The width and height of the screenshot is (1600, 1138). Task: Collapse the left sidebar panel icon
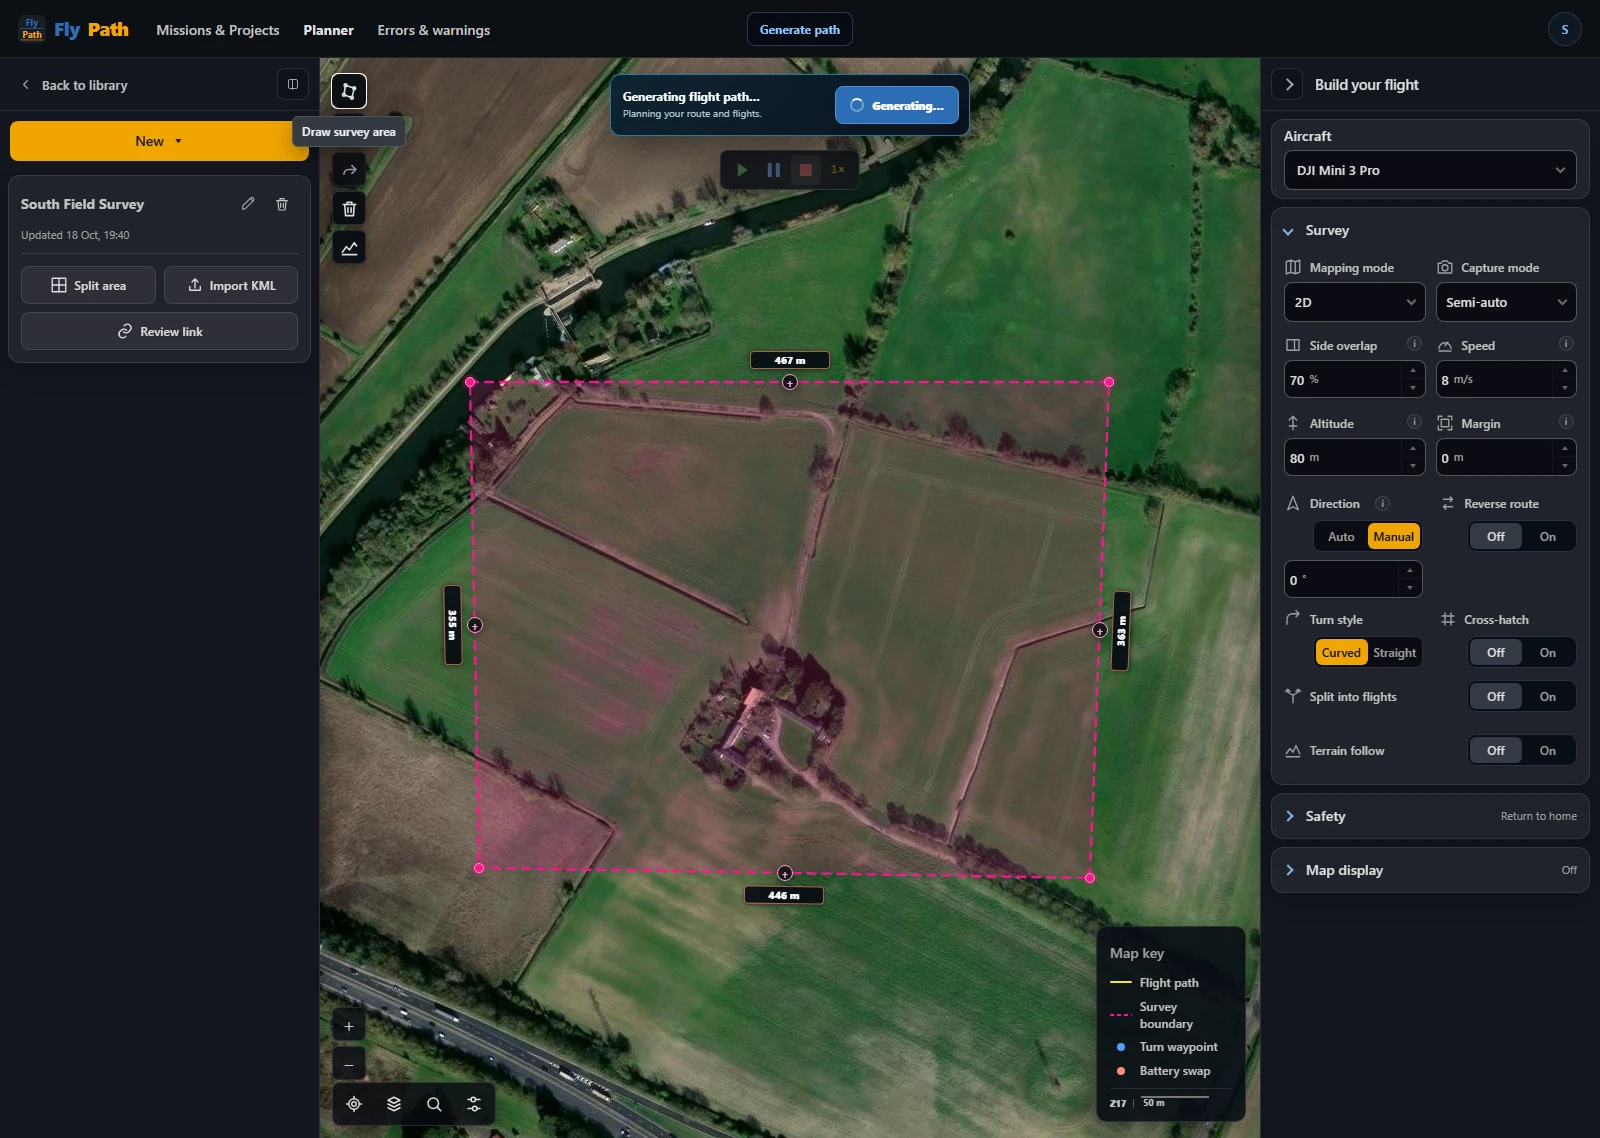coord(293,85)
